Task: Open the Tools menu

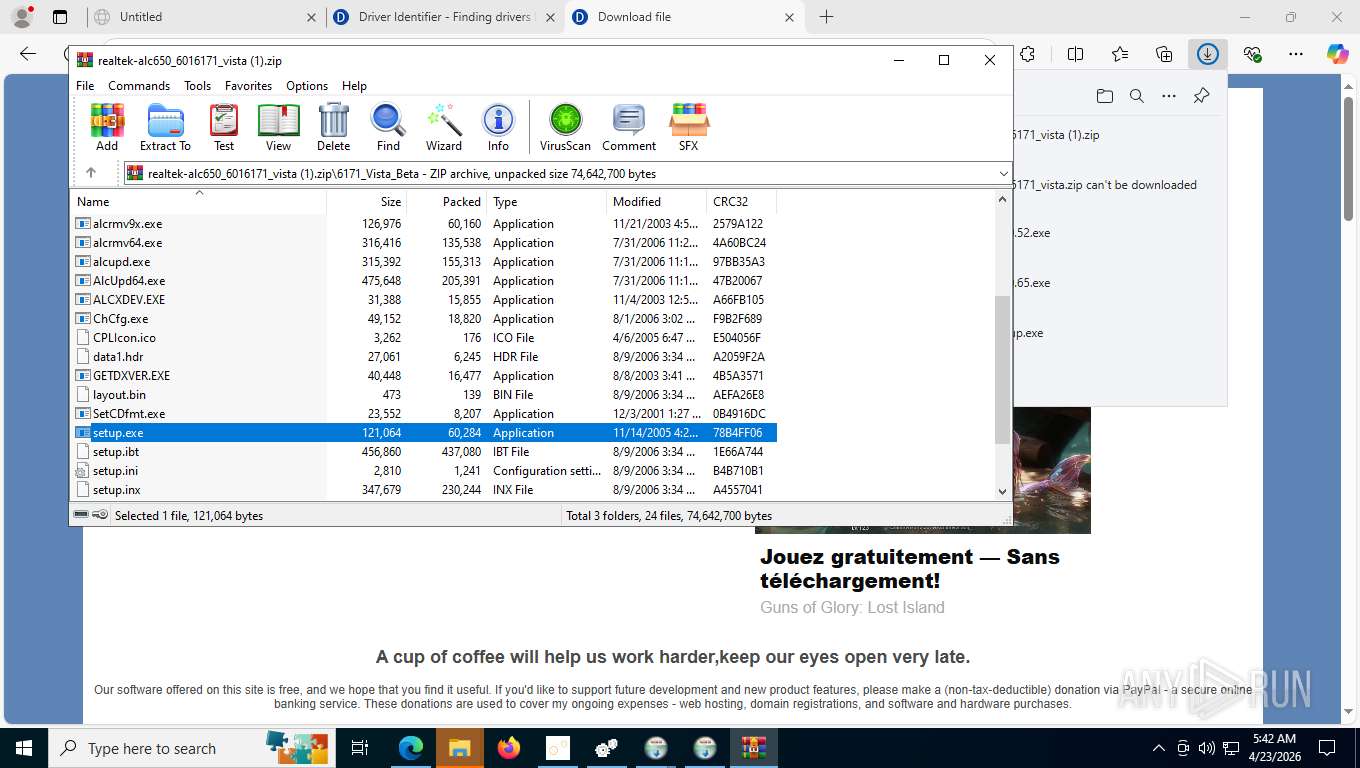Action: pyautogui.click(x=197, y=86)
